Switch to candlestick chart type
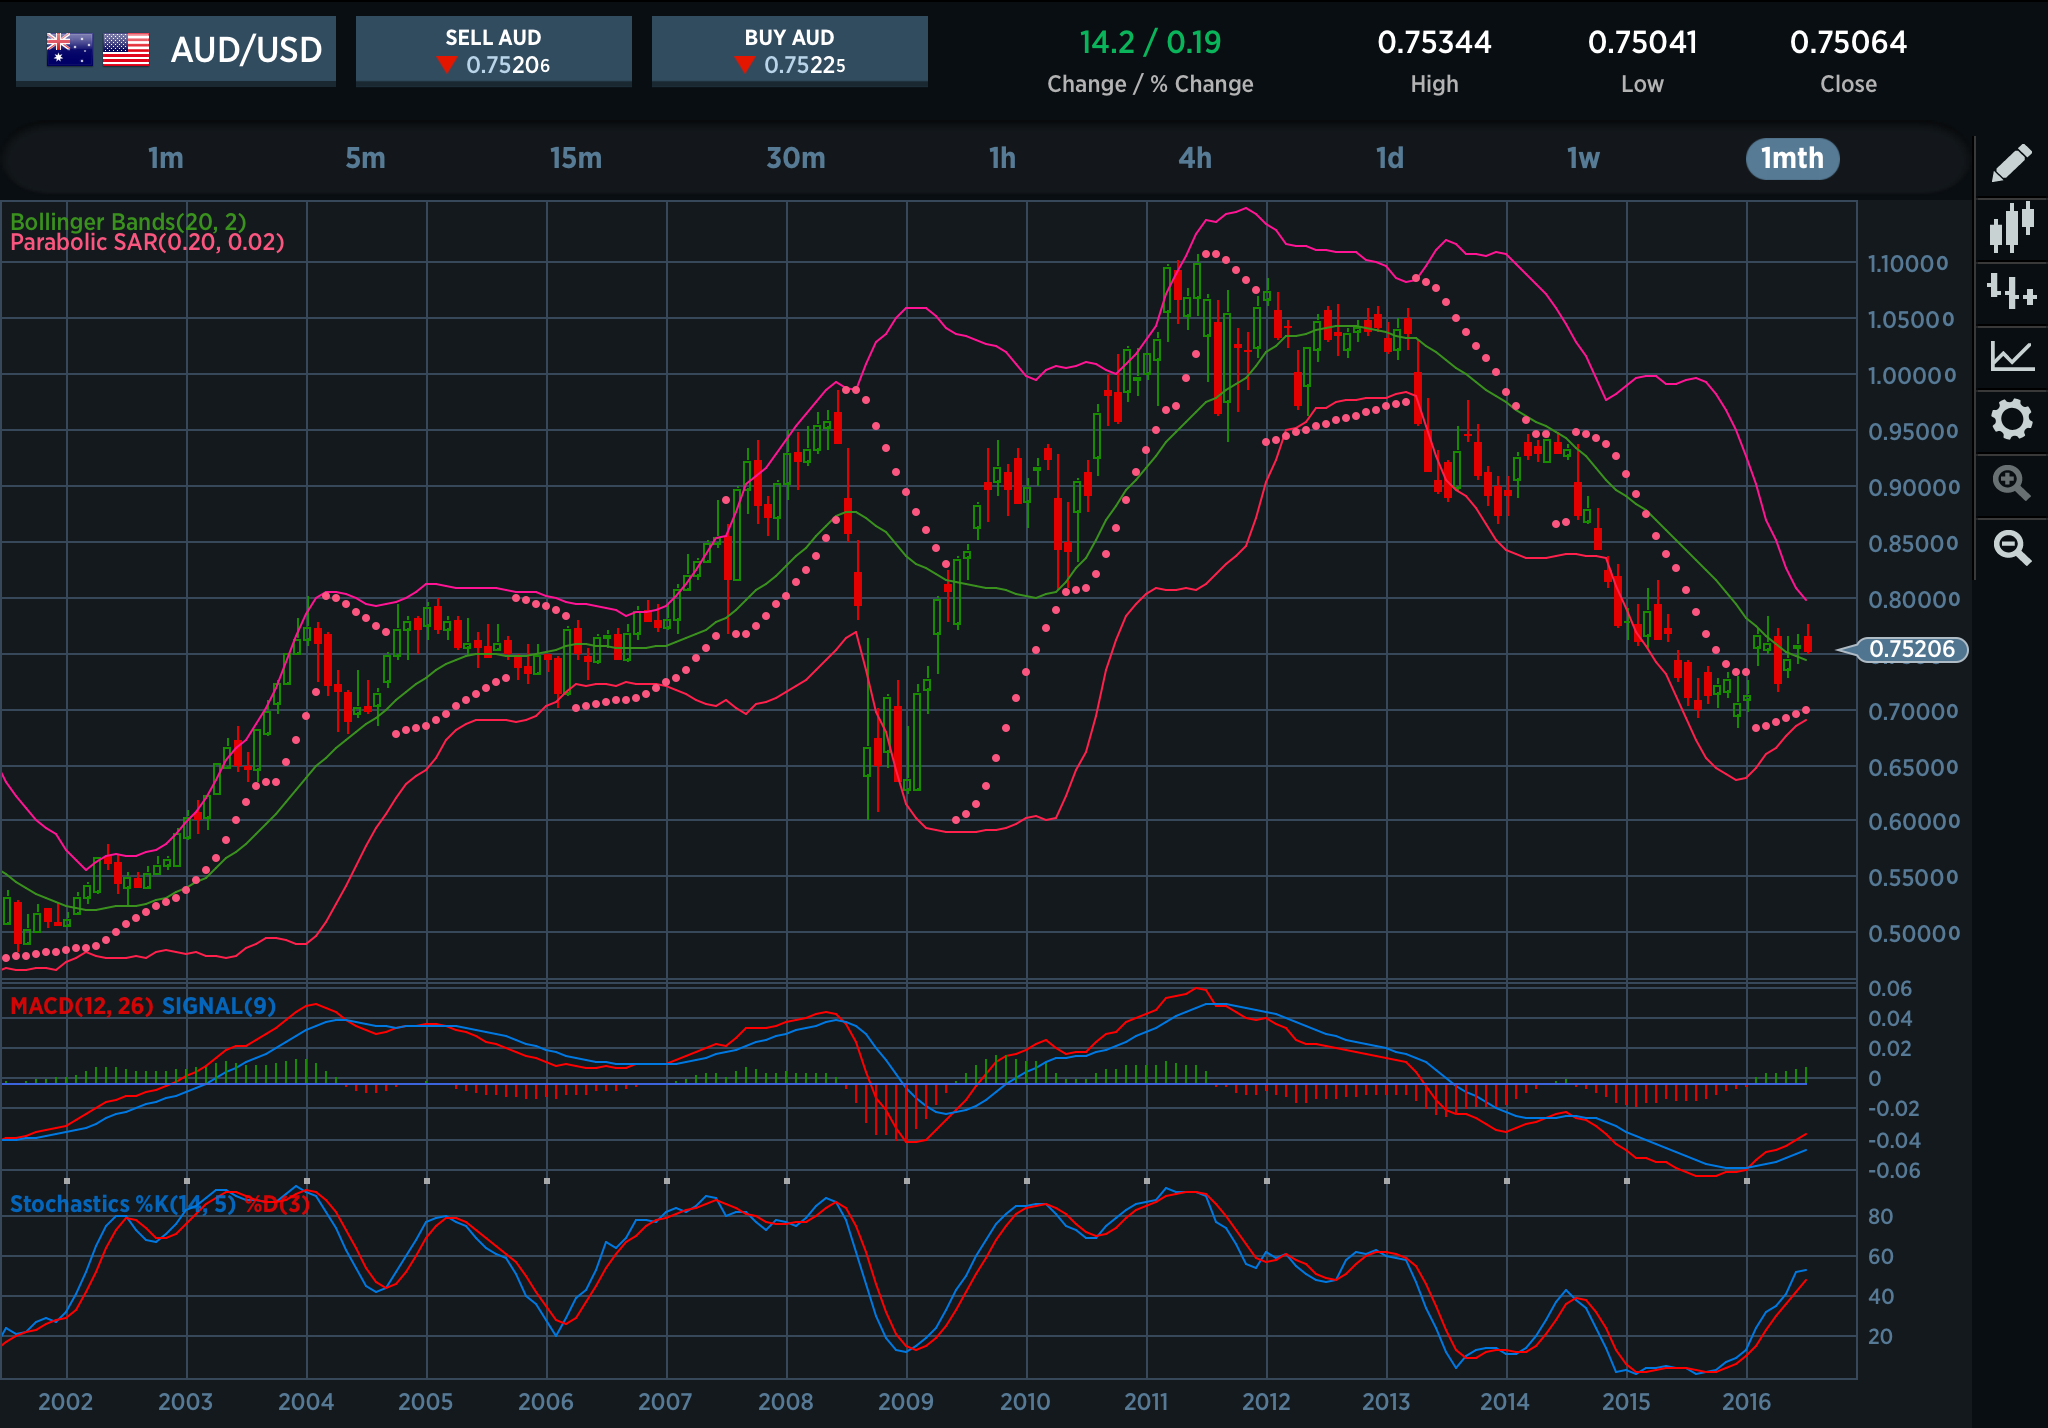Viewport: 2048px width, 1428px height. click(x=2011, y=227)
